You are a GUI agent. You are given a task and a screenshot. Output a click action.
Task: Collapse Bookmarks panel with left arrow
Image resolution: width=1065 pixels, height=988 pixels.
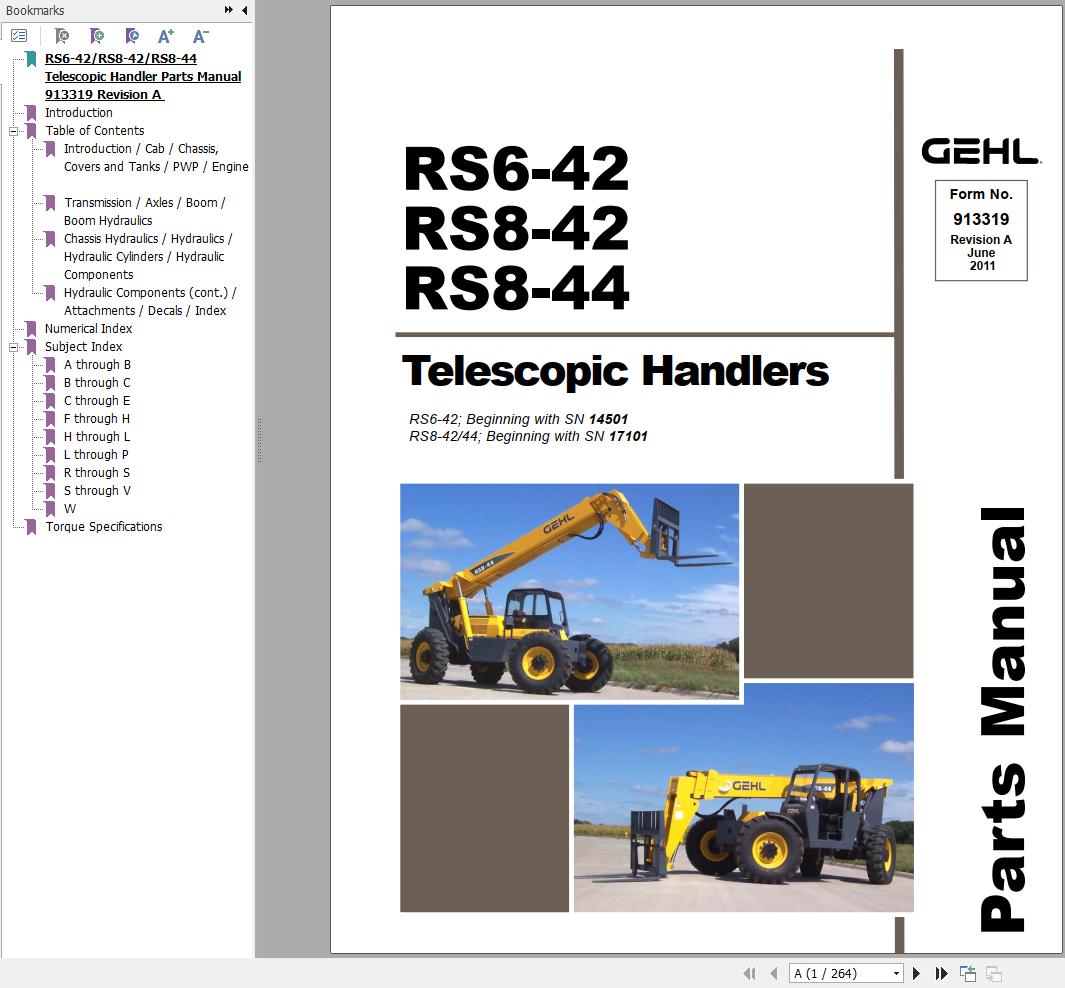tap(245, 10)
